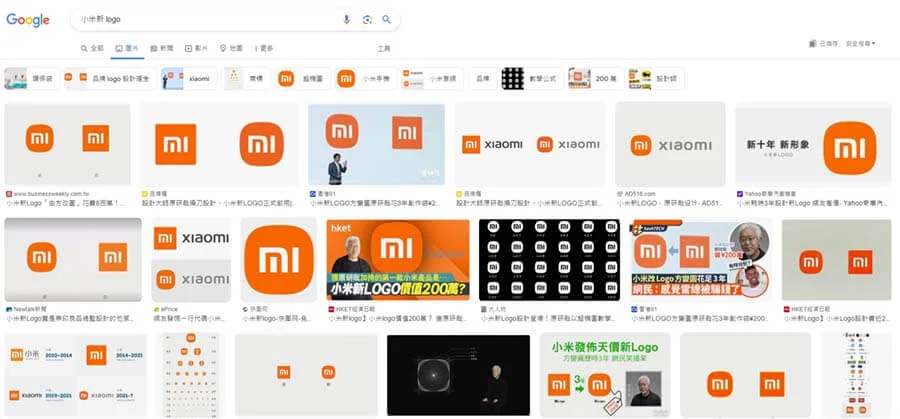Choose the 小米手機 suggestion chip
This screenshot has width=900, height=419.
[x=366, y=79]
